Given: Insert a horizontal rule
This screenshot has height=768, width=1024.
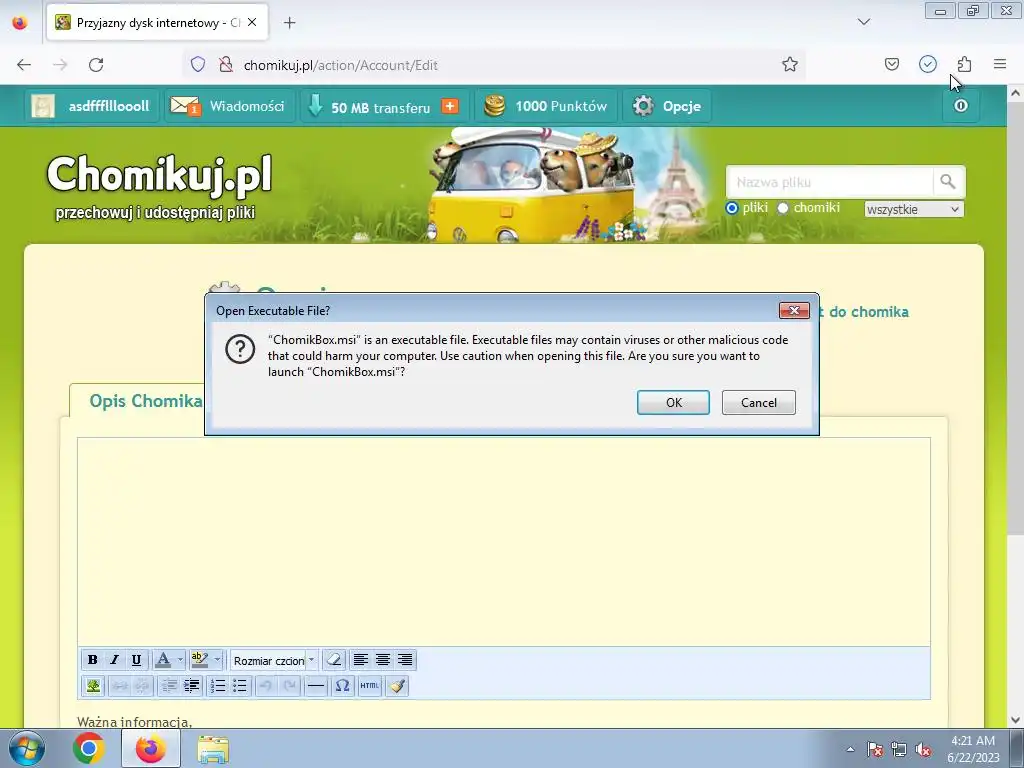Looking at the screenshot, I should [x=316, y=686].
